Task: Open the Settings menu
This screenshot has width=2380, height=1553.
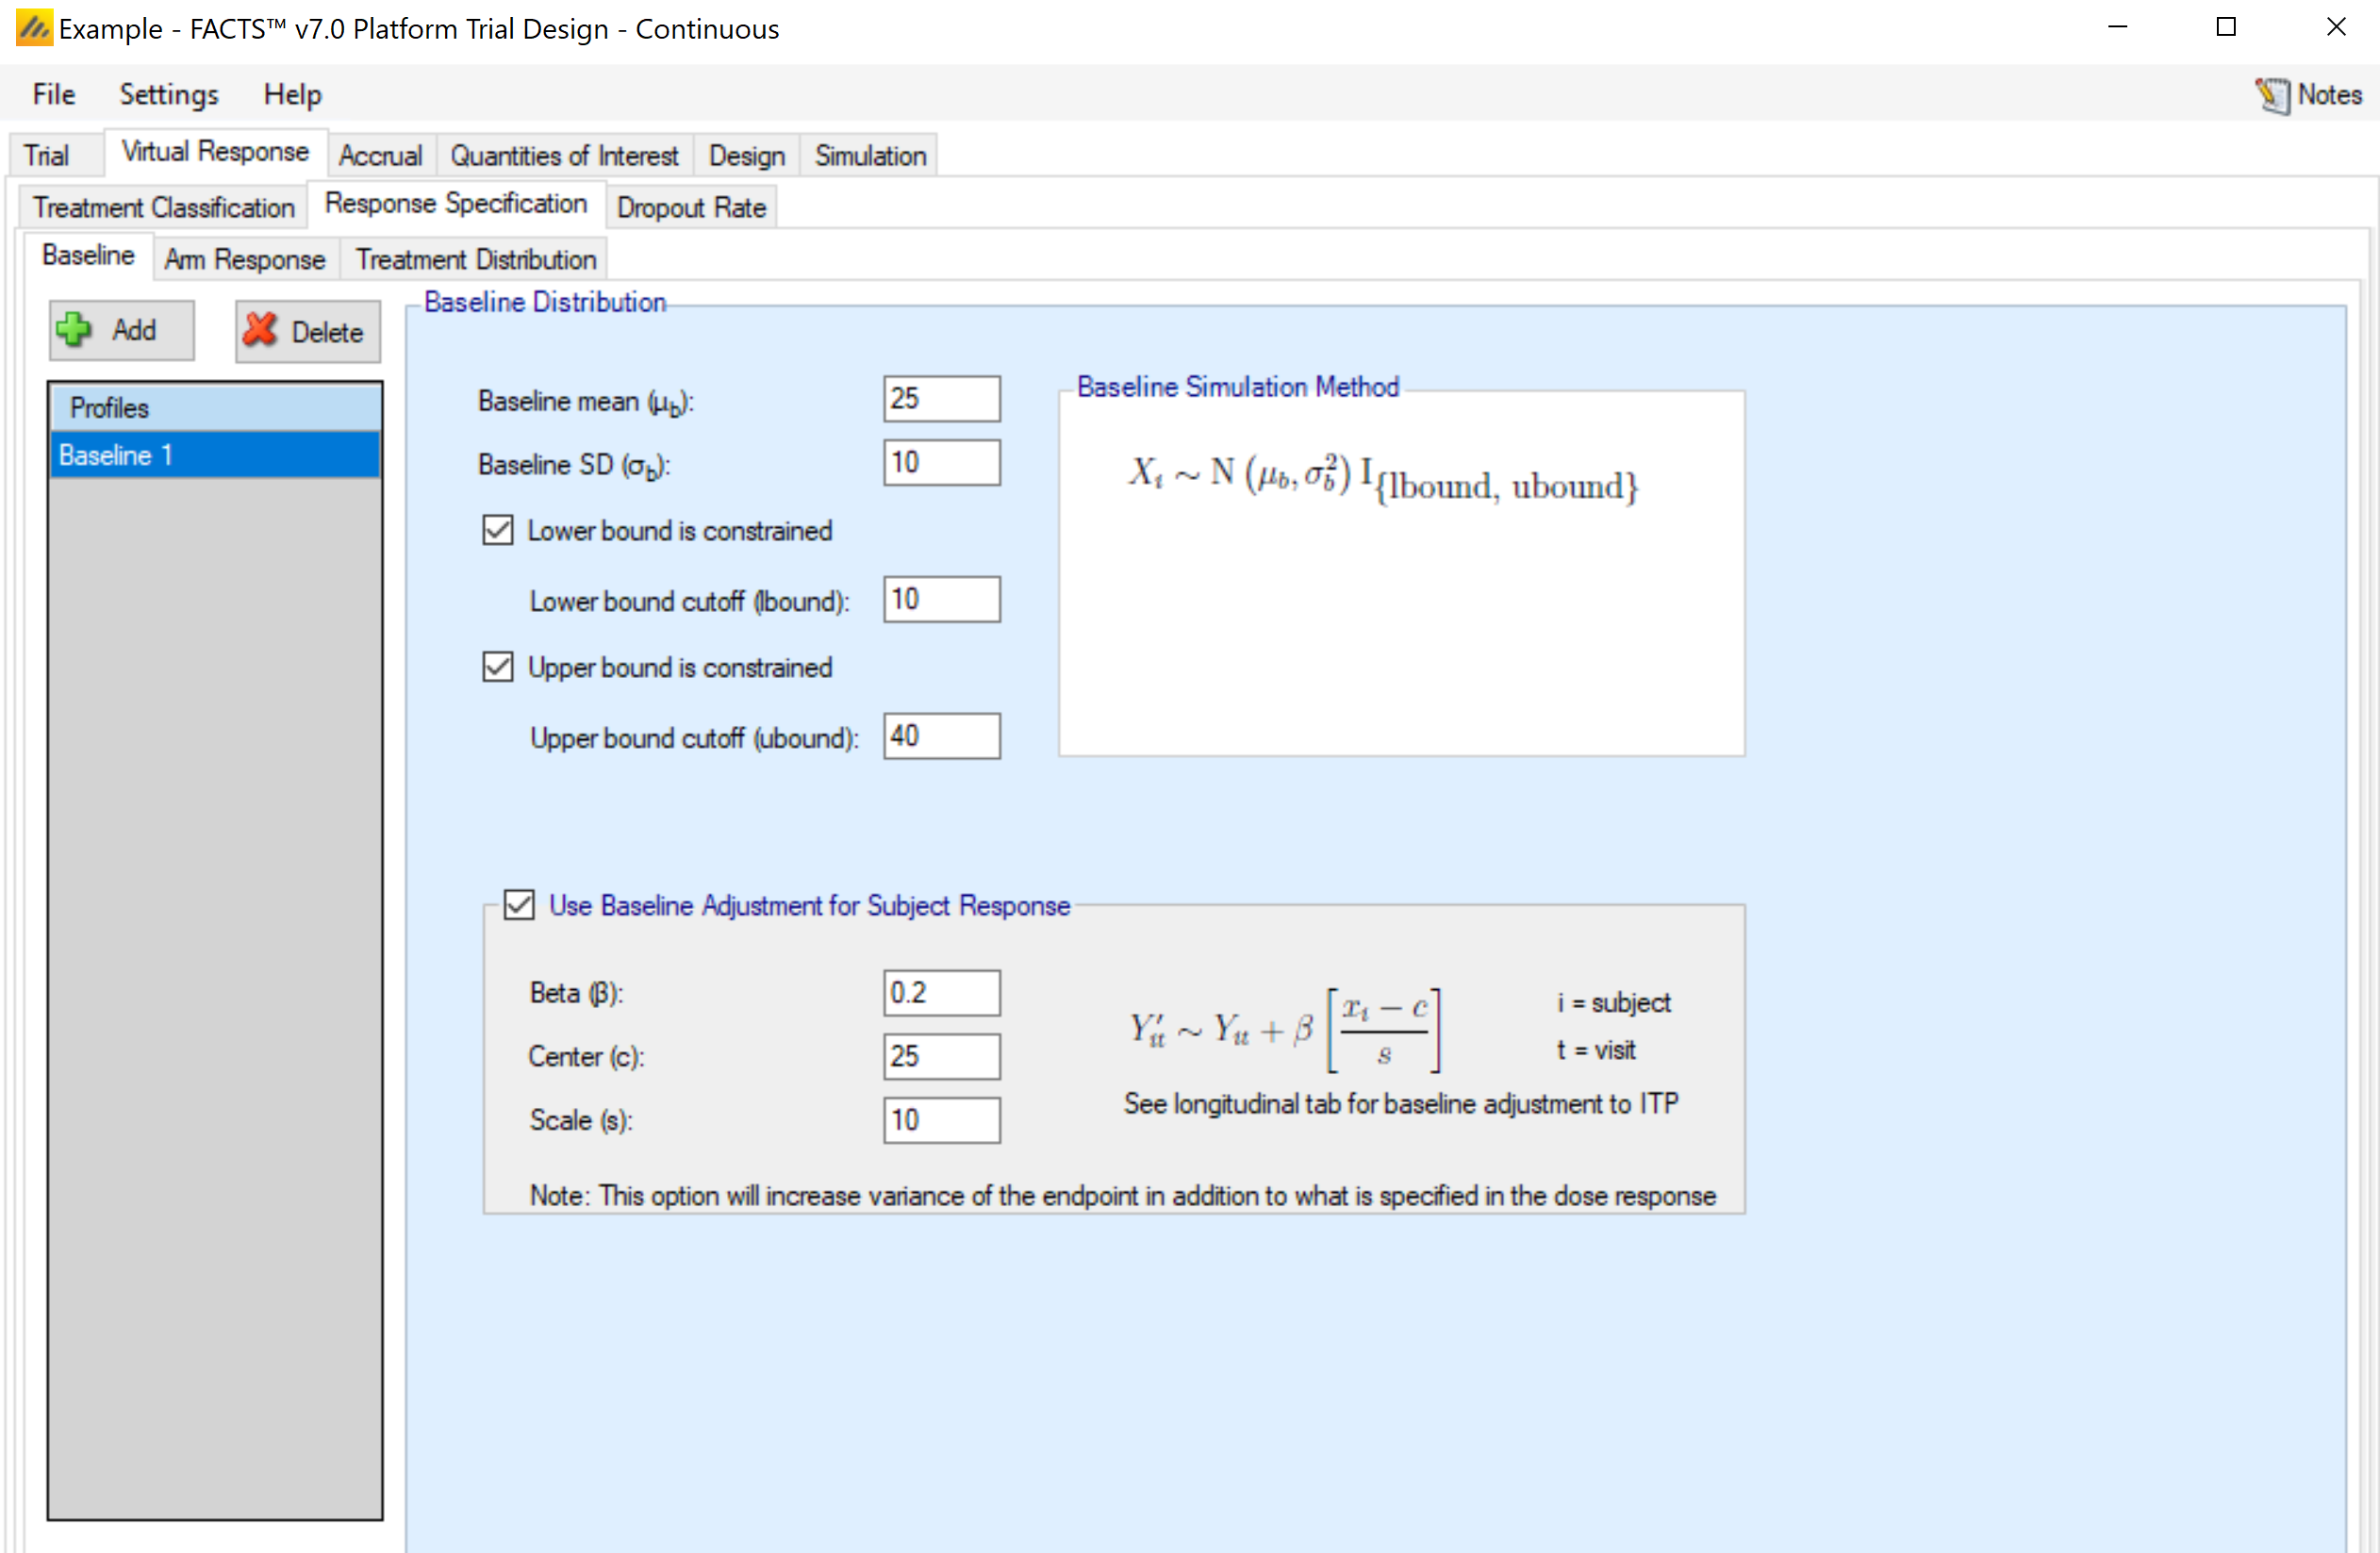Action: click(x=168, y=94)
